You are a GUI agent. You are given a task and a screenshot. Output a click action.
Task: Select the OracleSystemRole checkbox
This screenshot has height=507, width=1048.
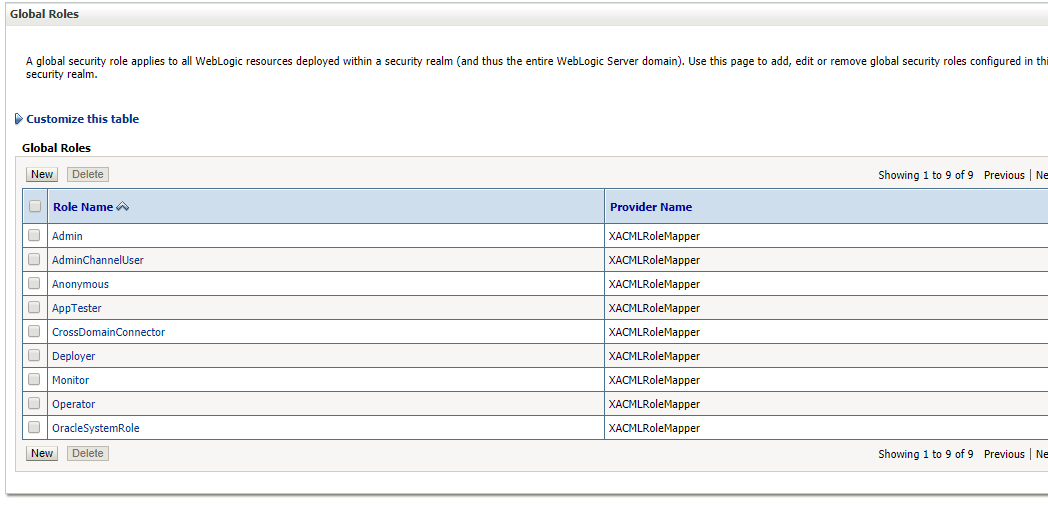point(34,428)
